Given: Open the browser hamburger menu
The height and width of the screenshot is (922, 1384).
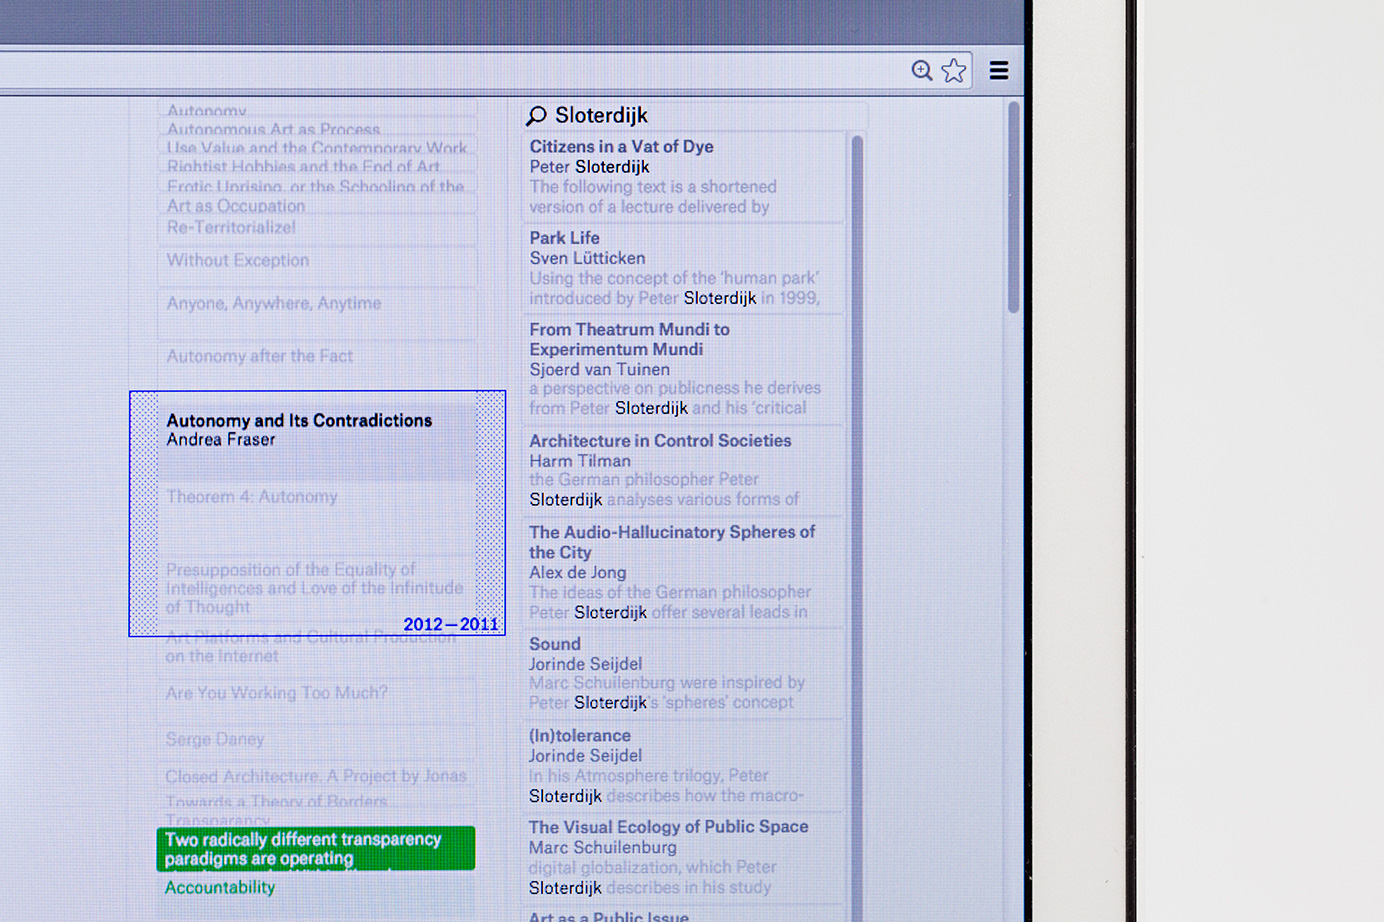Looking at the screenshot, I should (998, 70).
